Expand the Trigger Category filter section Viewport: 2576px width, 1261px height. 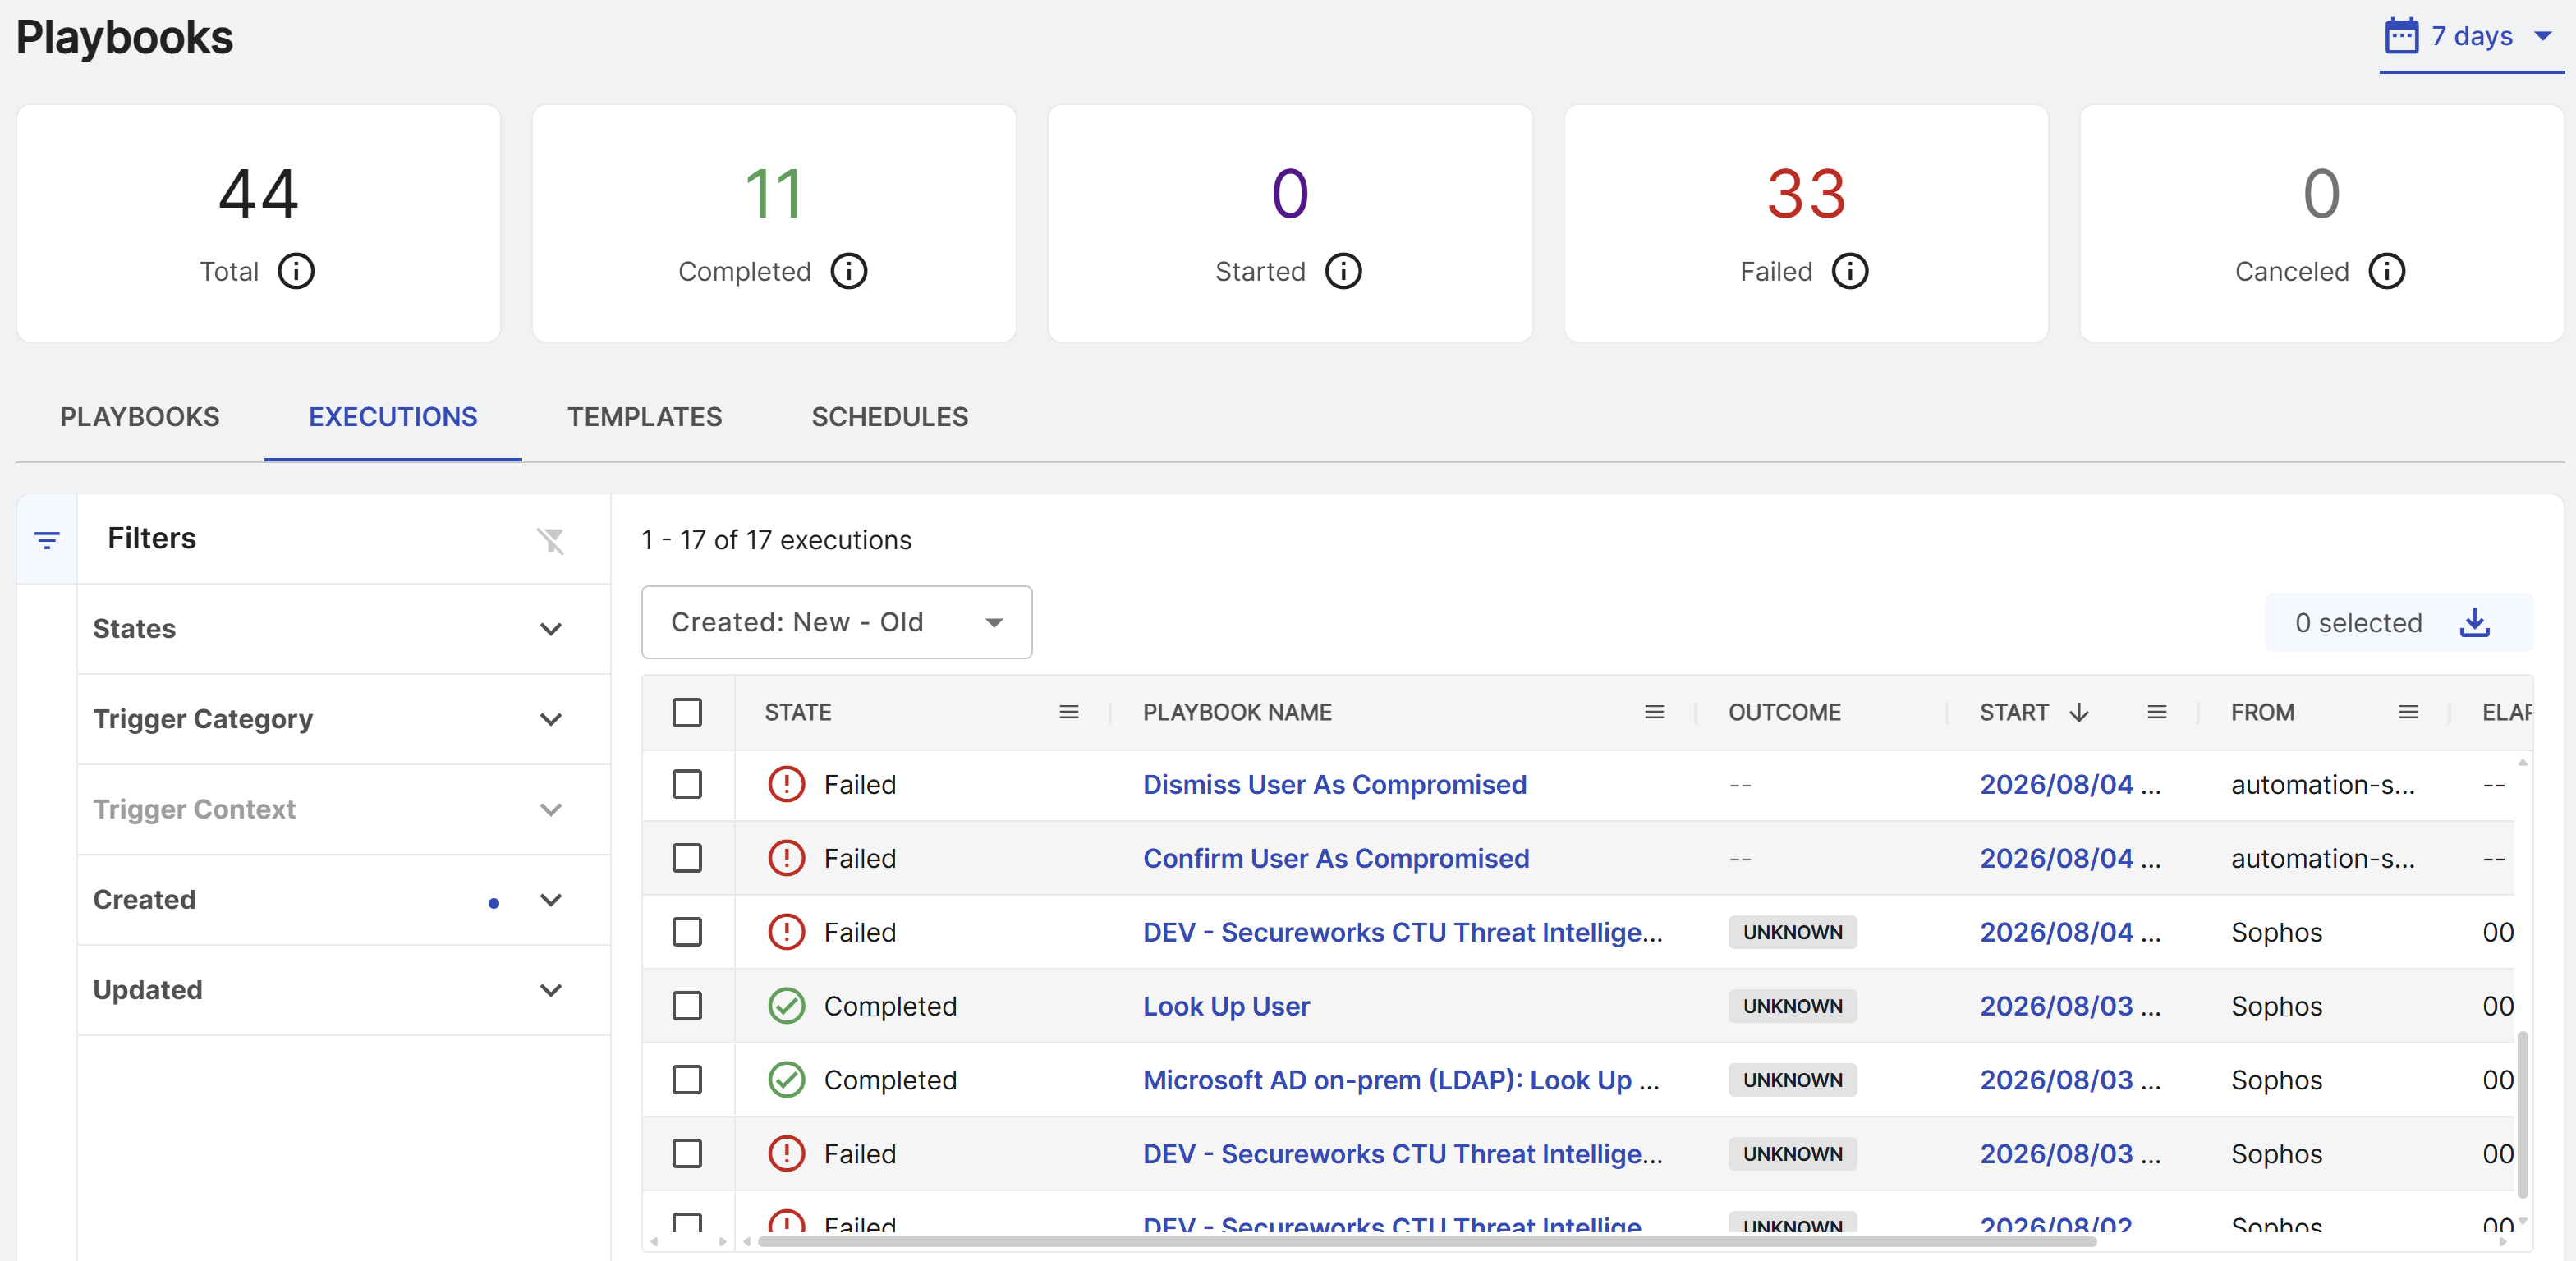[x=343, y=719]
